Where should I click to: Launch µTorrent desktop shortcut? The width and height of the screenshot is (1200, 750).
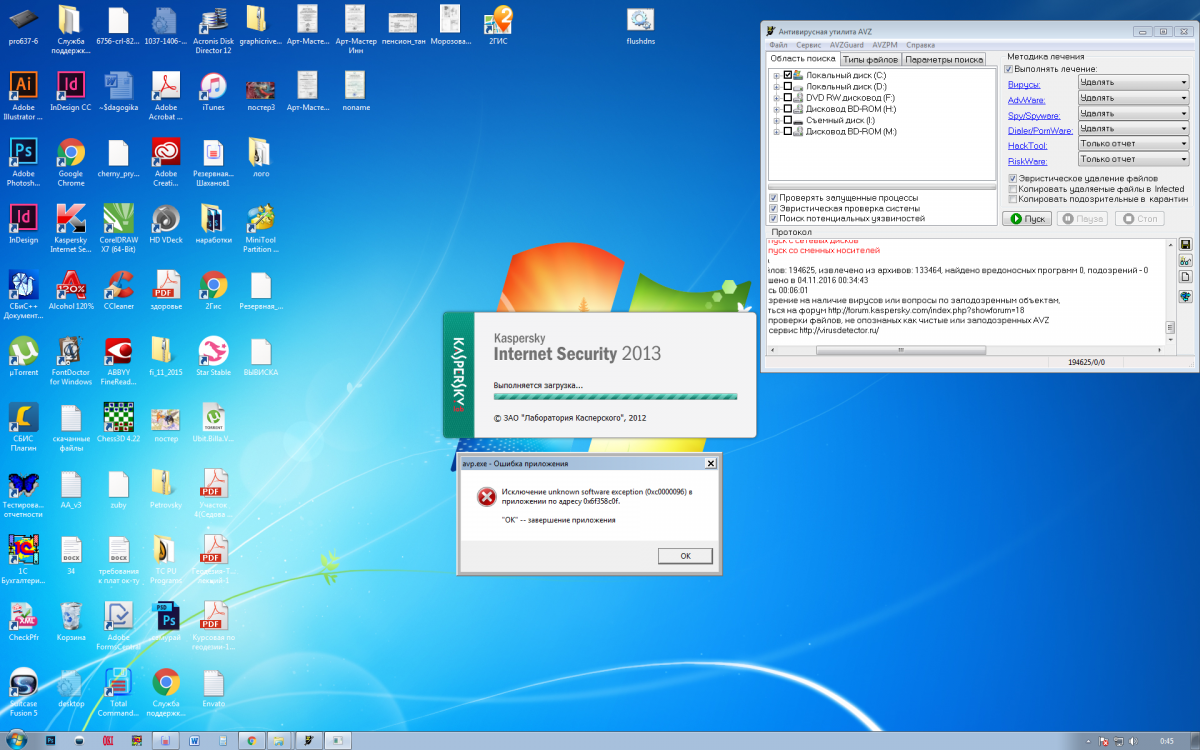tap(23, 356)
